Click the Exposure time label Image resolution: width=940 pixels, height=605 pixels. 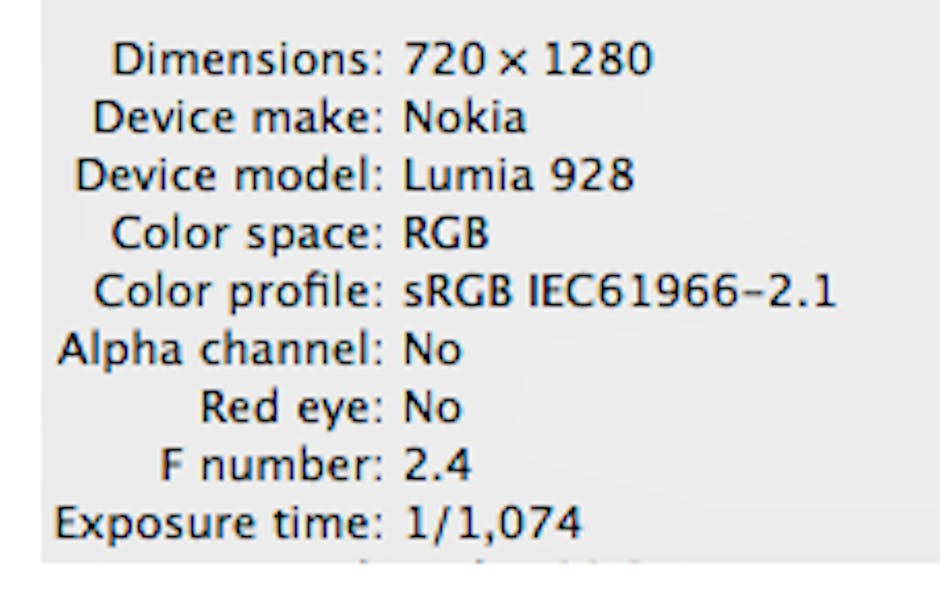(x=219, y=523)
